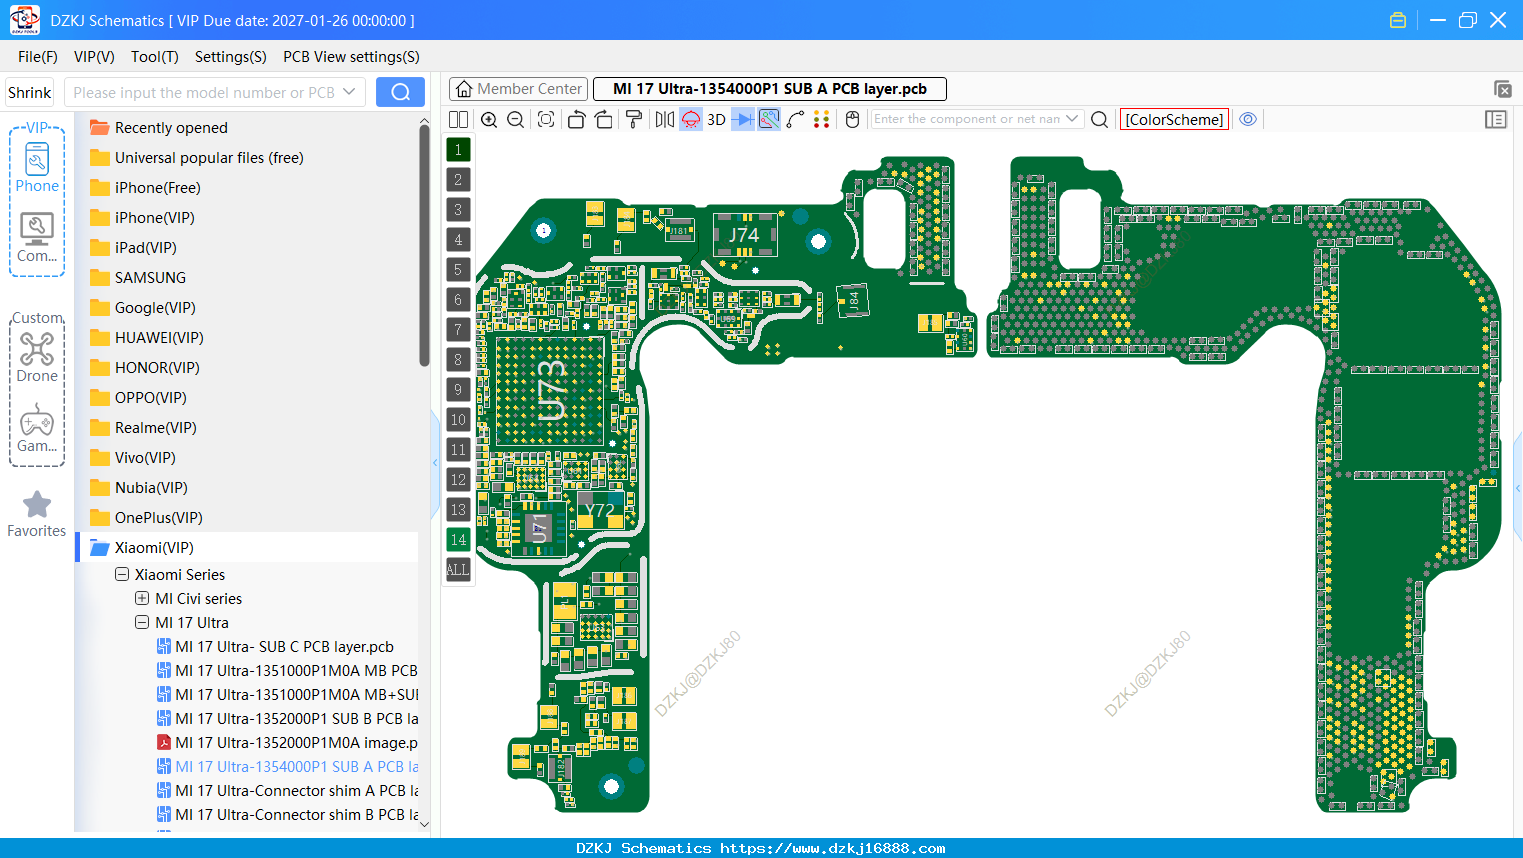Toggle the 3D view
The image size is (1523, 858).
click(716, 120)
